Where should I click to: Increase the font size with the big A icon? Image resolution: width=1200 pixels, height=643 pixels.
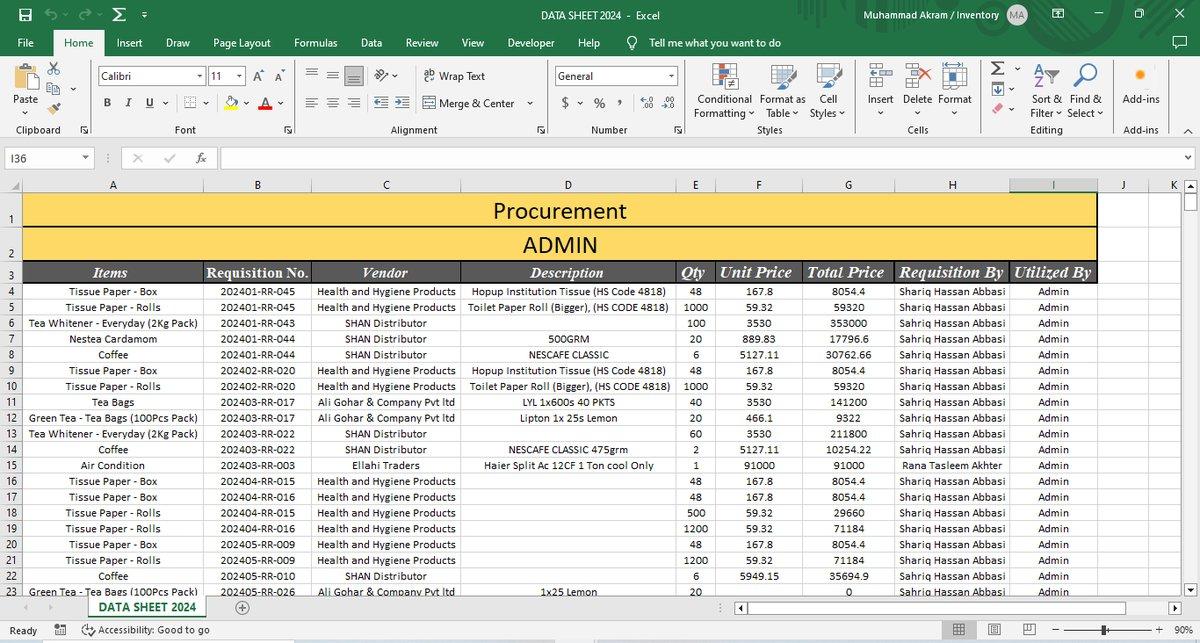pos(258,76)
